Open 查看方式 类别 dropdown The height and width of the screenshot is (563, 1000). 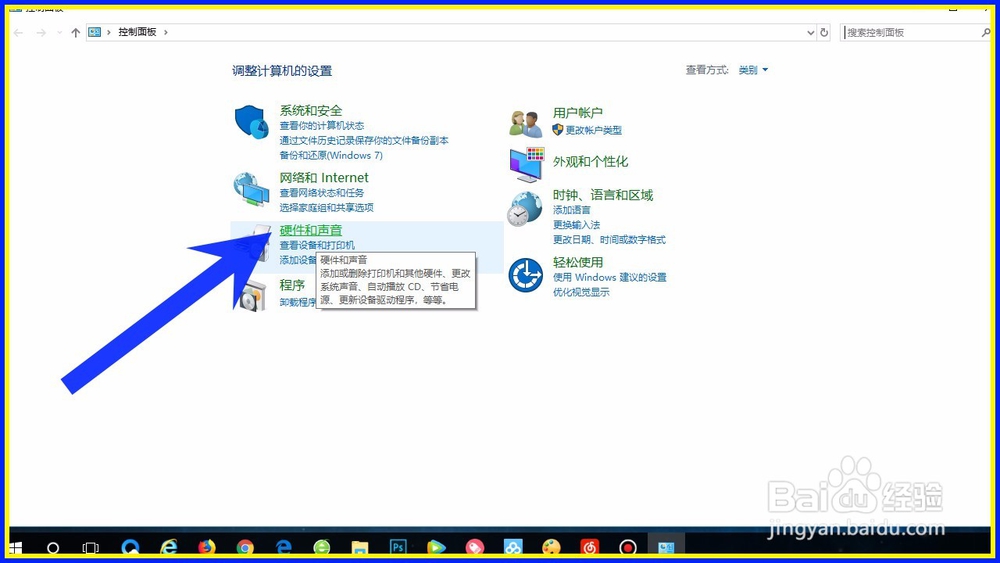click(753, 70)
